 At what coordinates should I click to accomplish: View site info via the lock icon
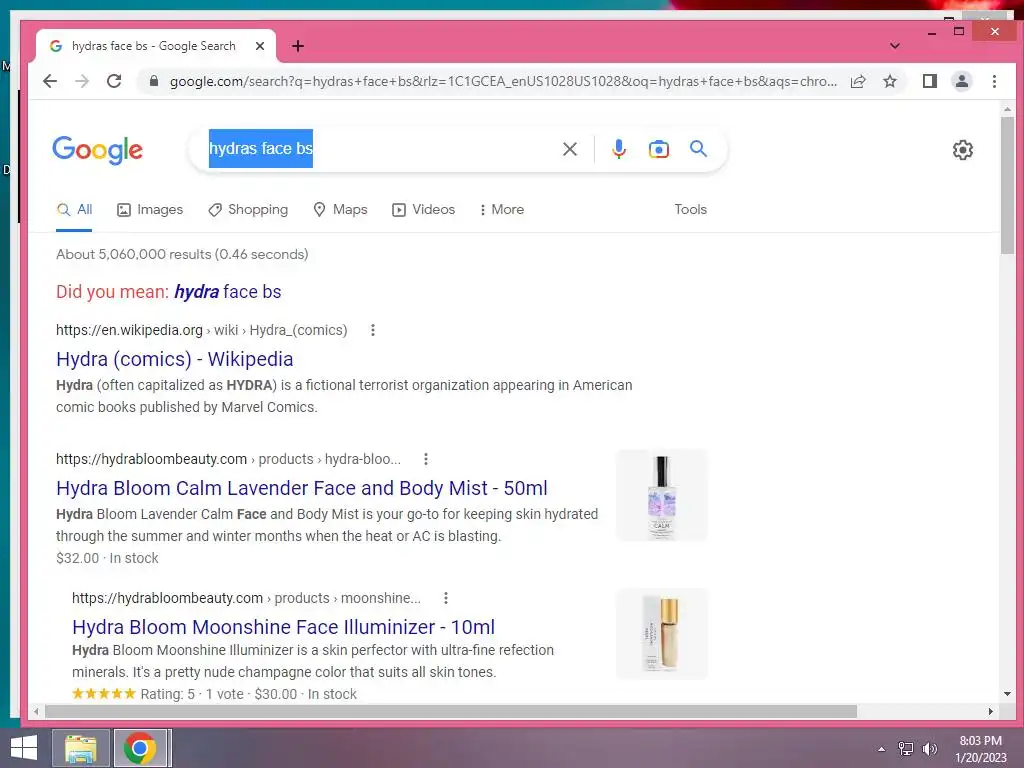153,81
